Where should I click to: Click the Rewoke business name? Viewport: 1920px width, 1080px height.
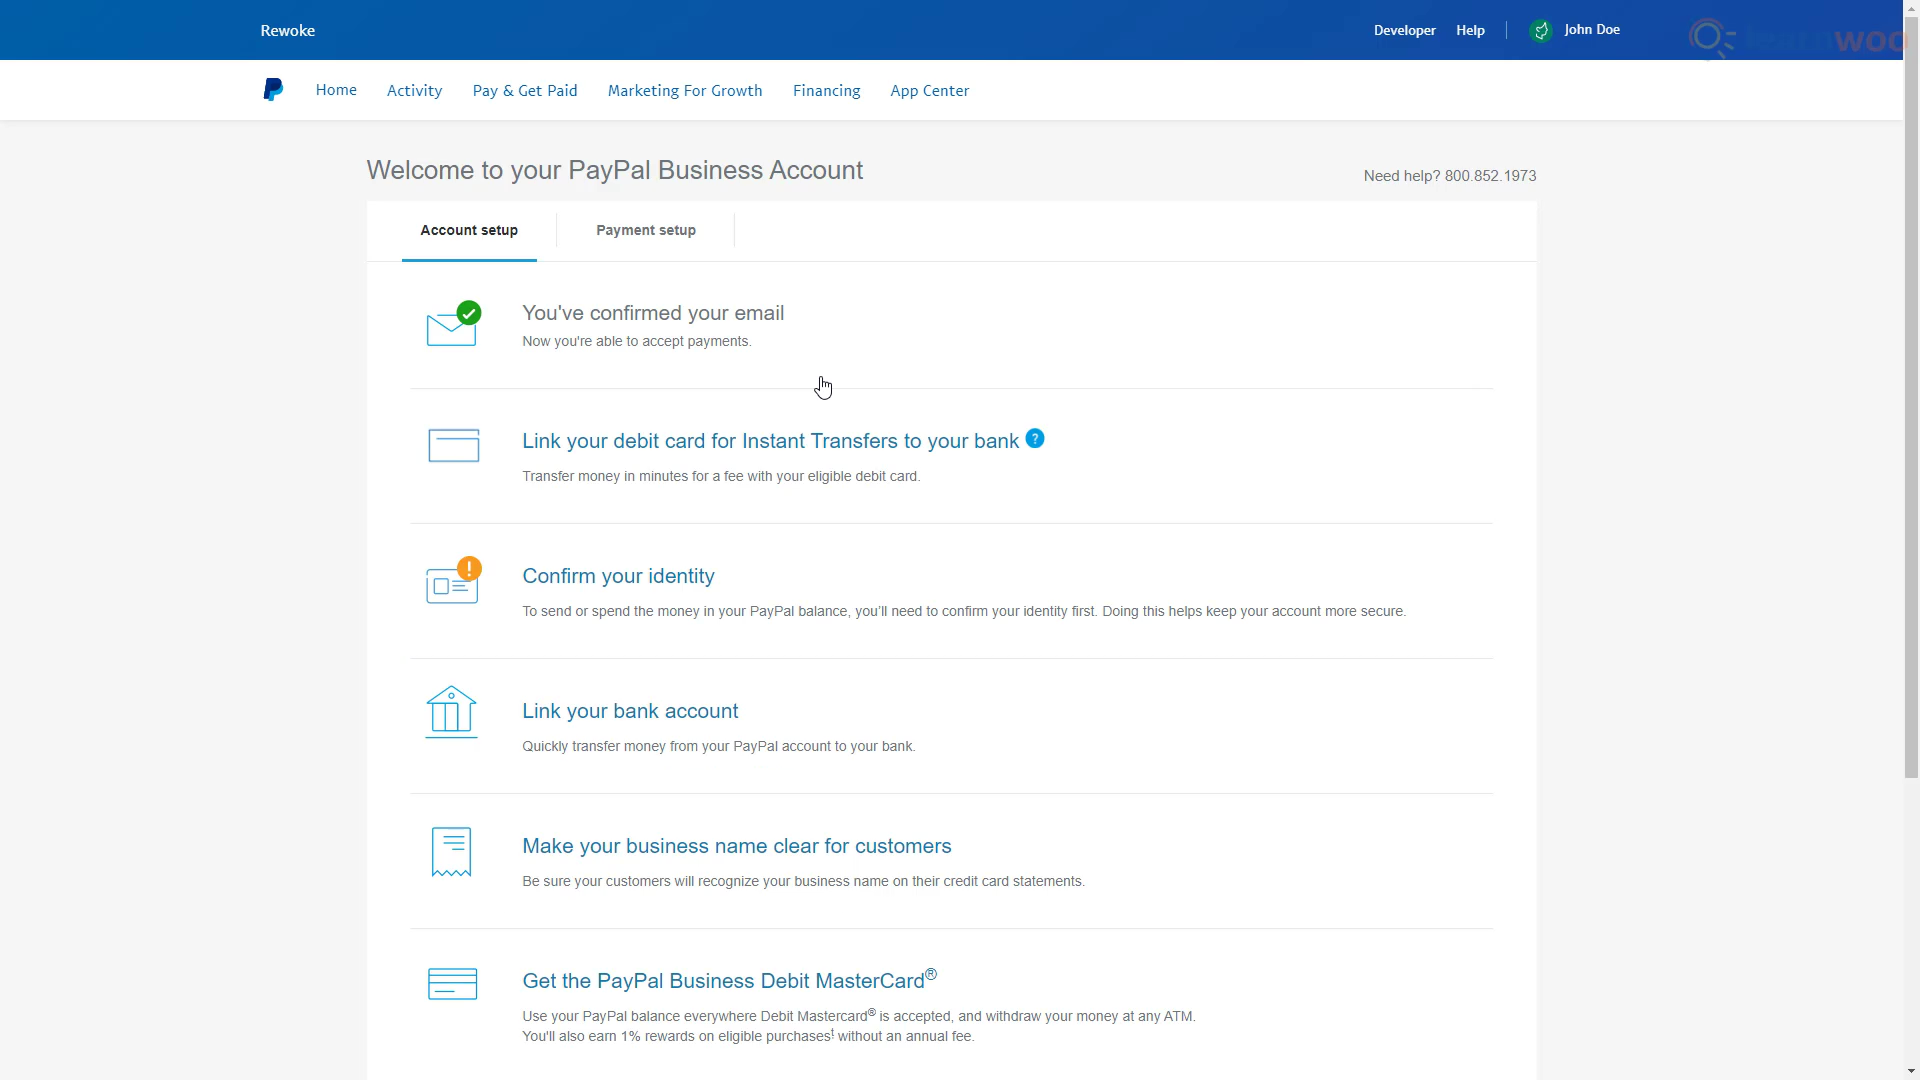[288, 31]
